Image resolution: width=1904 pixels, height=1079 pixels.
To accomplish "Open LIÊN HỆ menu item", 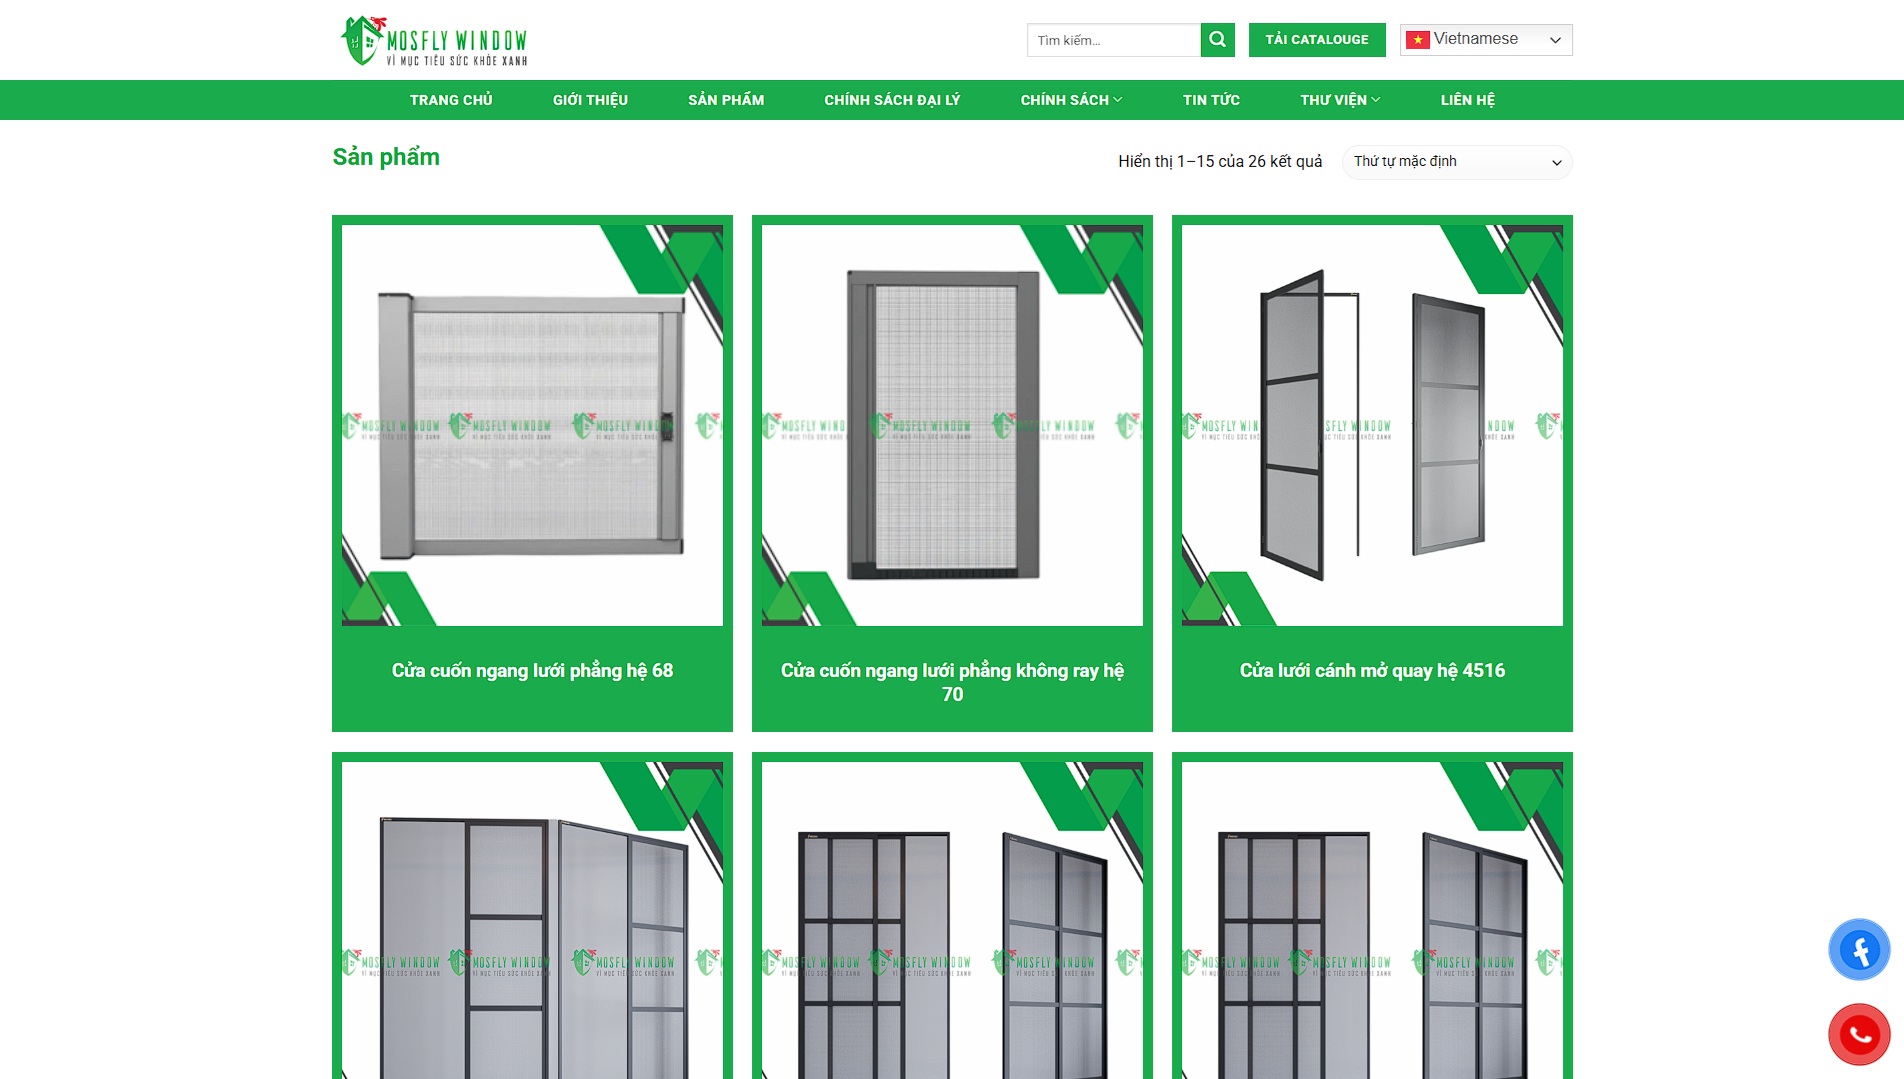I will [x=1468, y=100].
